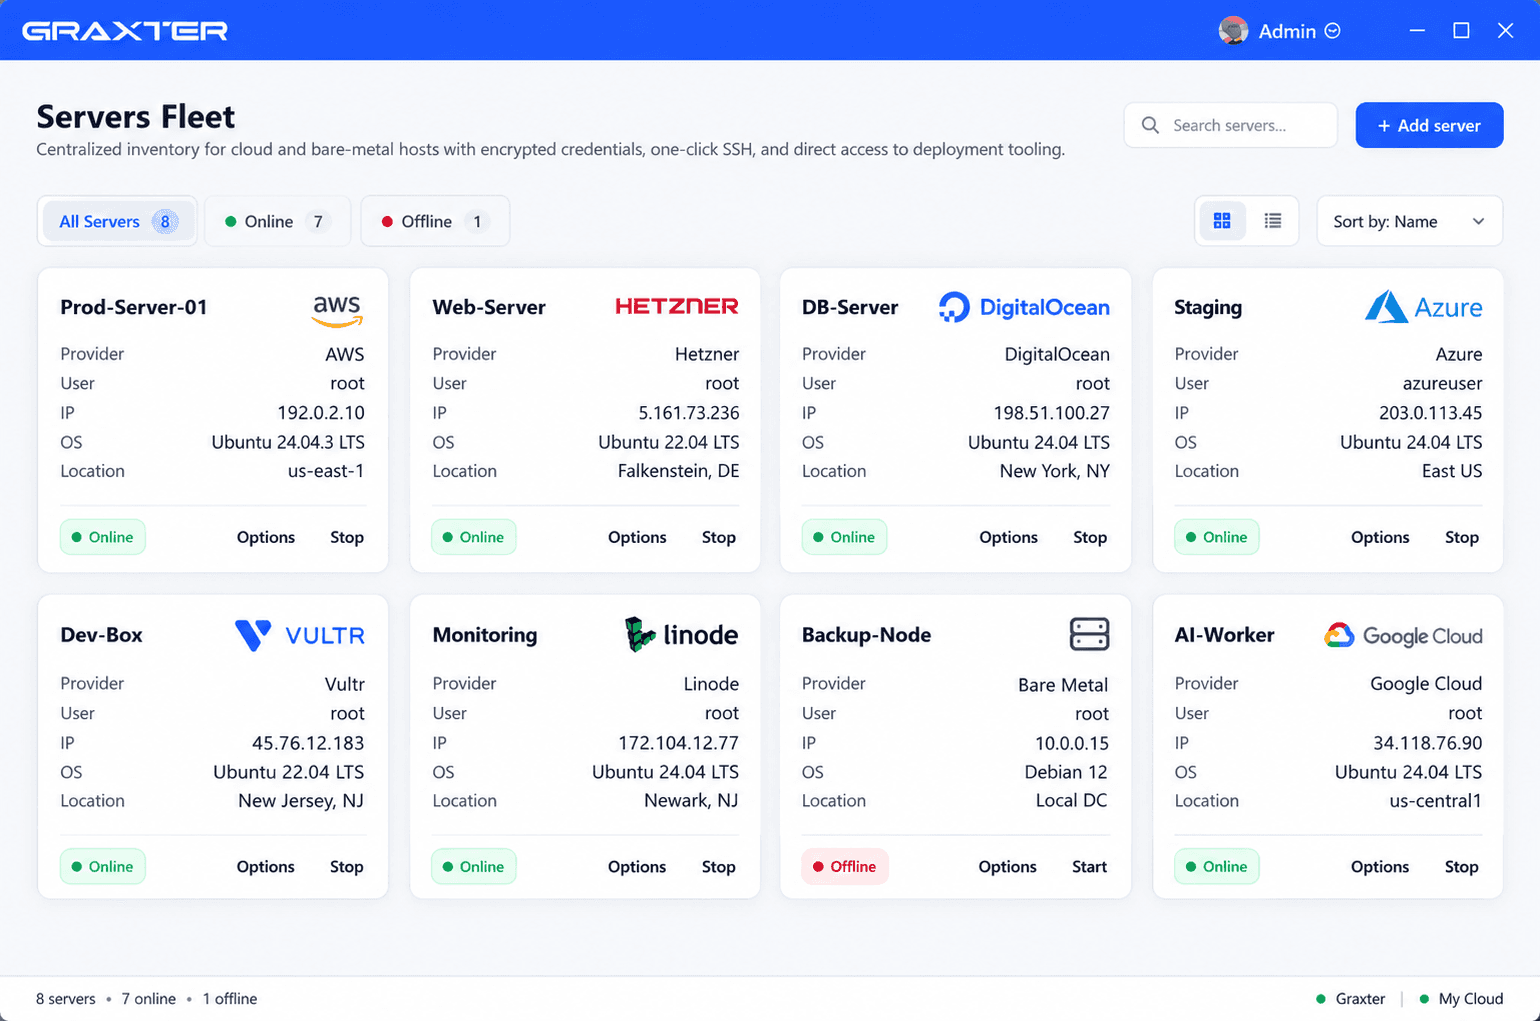Image resolution: width=1540 pixels, height=1021 pixels.
Task: Click the 7 online count in status bar
Action: (x=149, y=999)
